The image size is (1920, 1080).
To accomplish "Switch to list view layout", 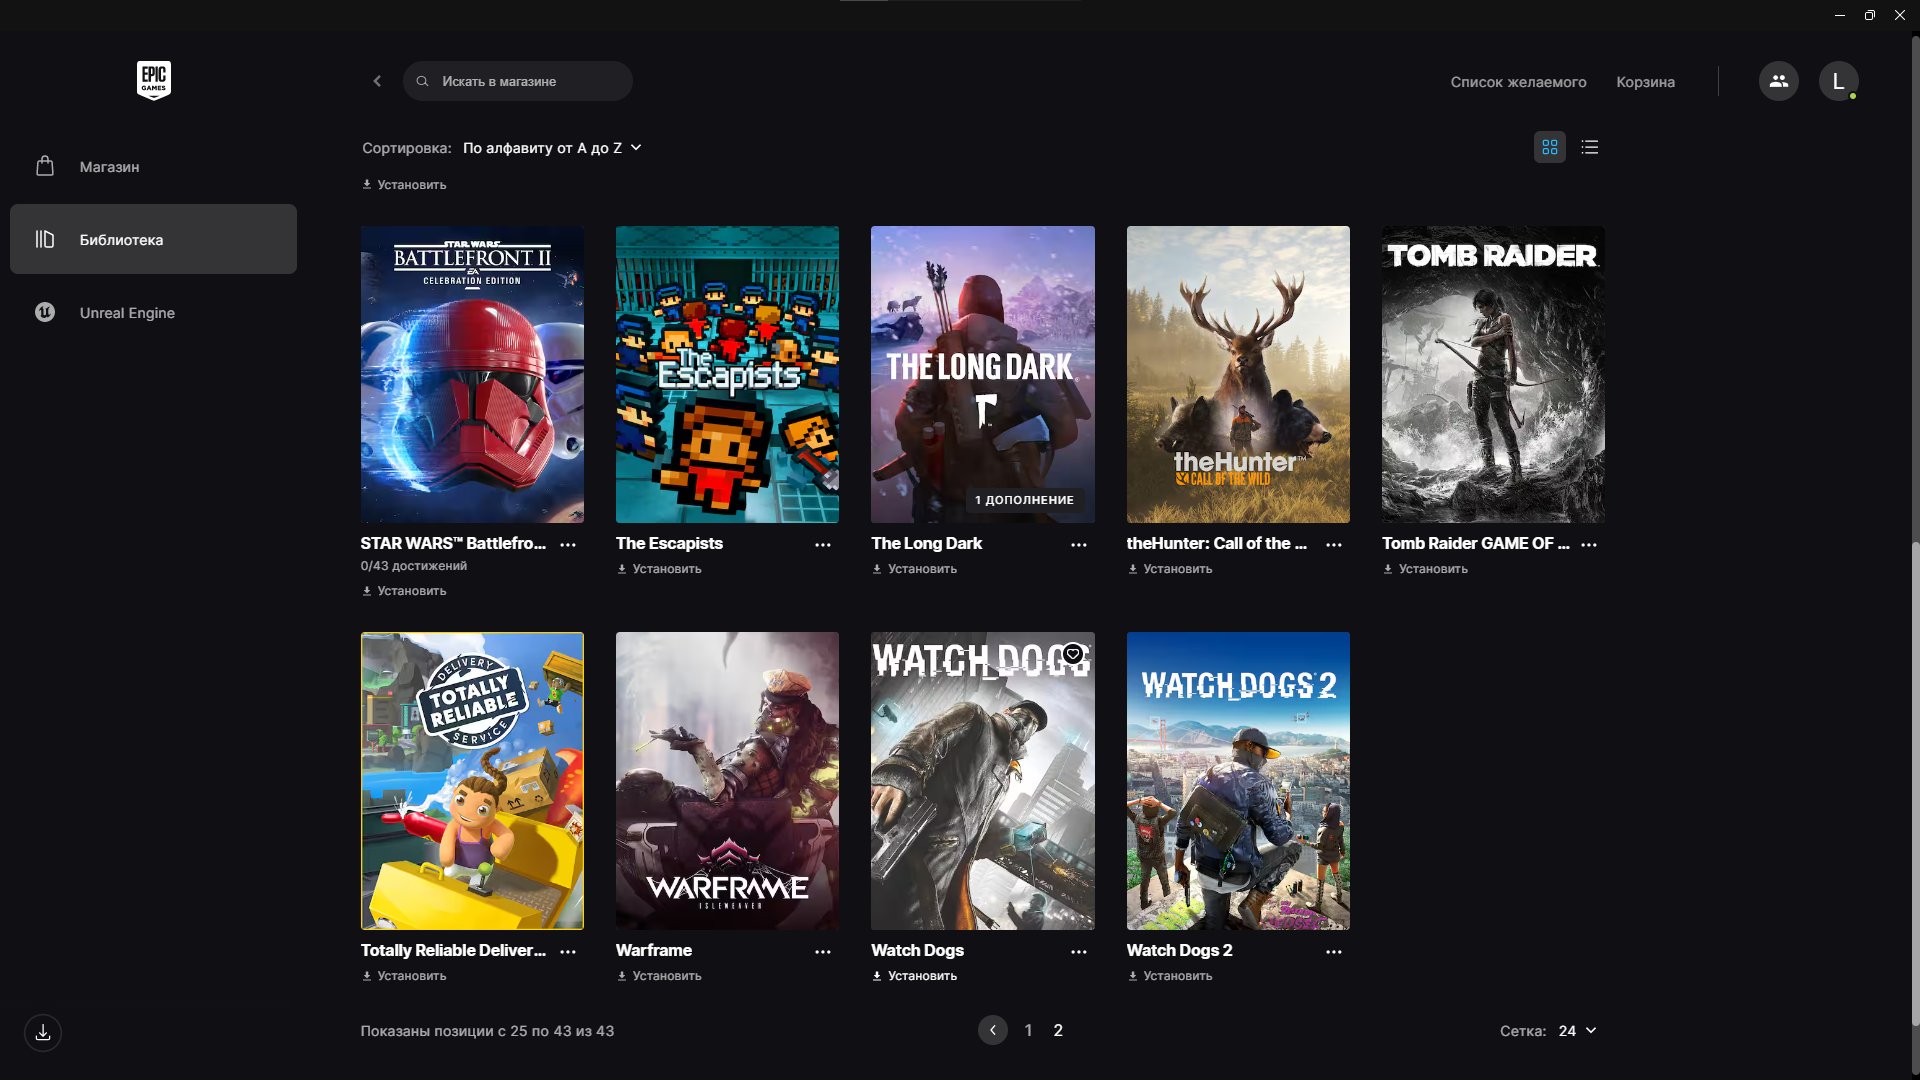I will click(1589, 147).
